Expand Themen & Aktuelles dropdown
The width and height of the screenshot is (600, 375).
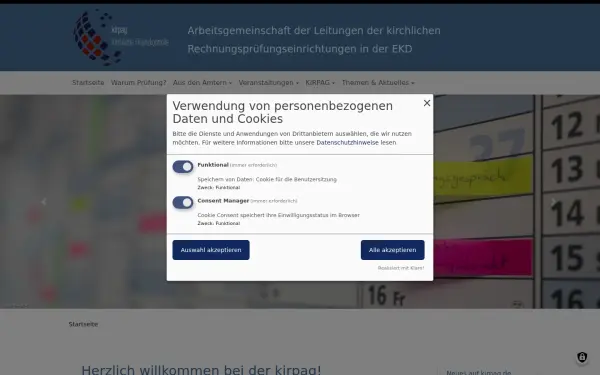click(378, 83)
